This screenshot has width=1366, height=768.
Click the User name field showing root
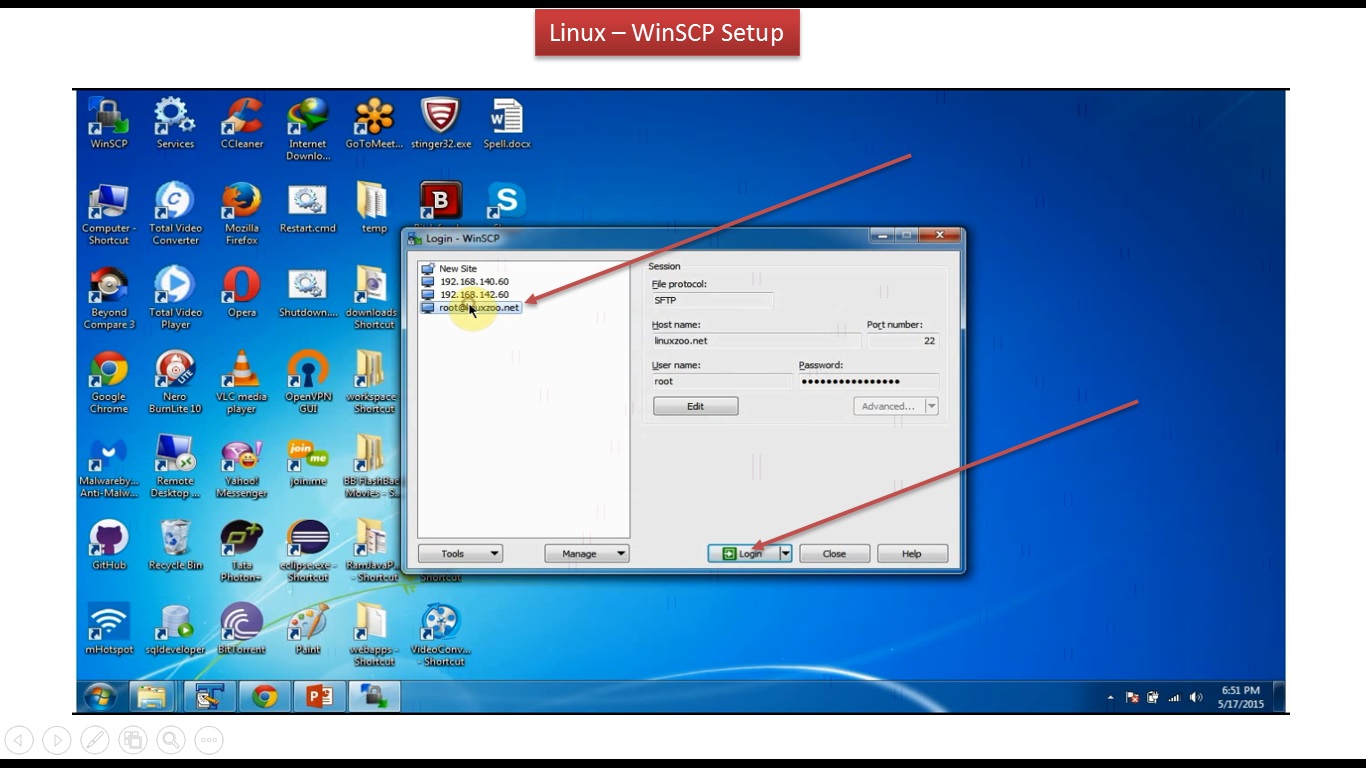(721, 382)
